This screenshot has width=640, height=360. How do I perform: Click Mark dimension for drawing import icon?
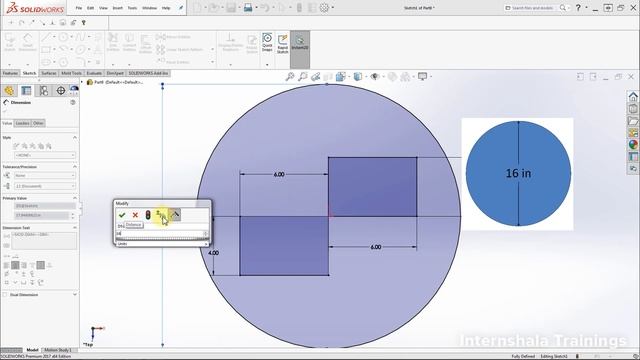(175, 214)
